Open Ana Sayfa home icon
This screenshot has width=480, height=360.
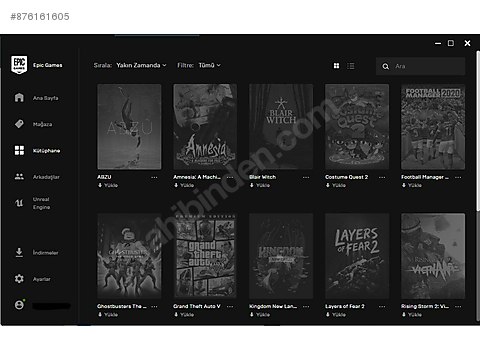tap(19, 98)
